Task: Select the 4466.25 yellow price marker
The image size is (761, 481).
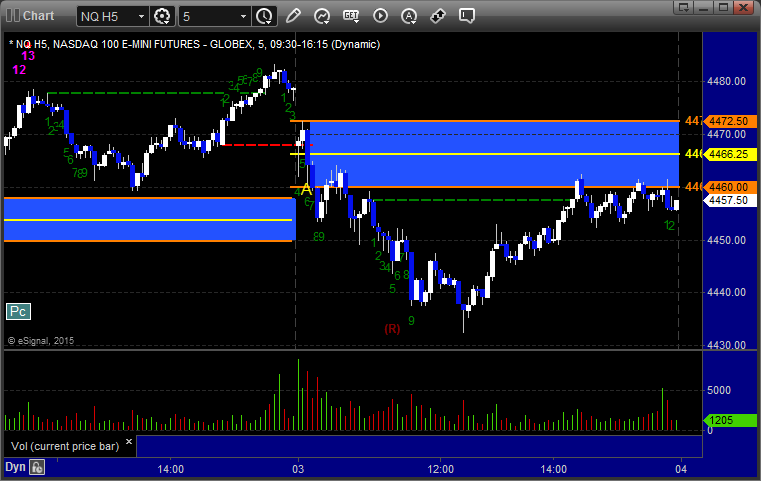Action: [x=730, y=154]
